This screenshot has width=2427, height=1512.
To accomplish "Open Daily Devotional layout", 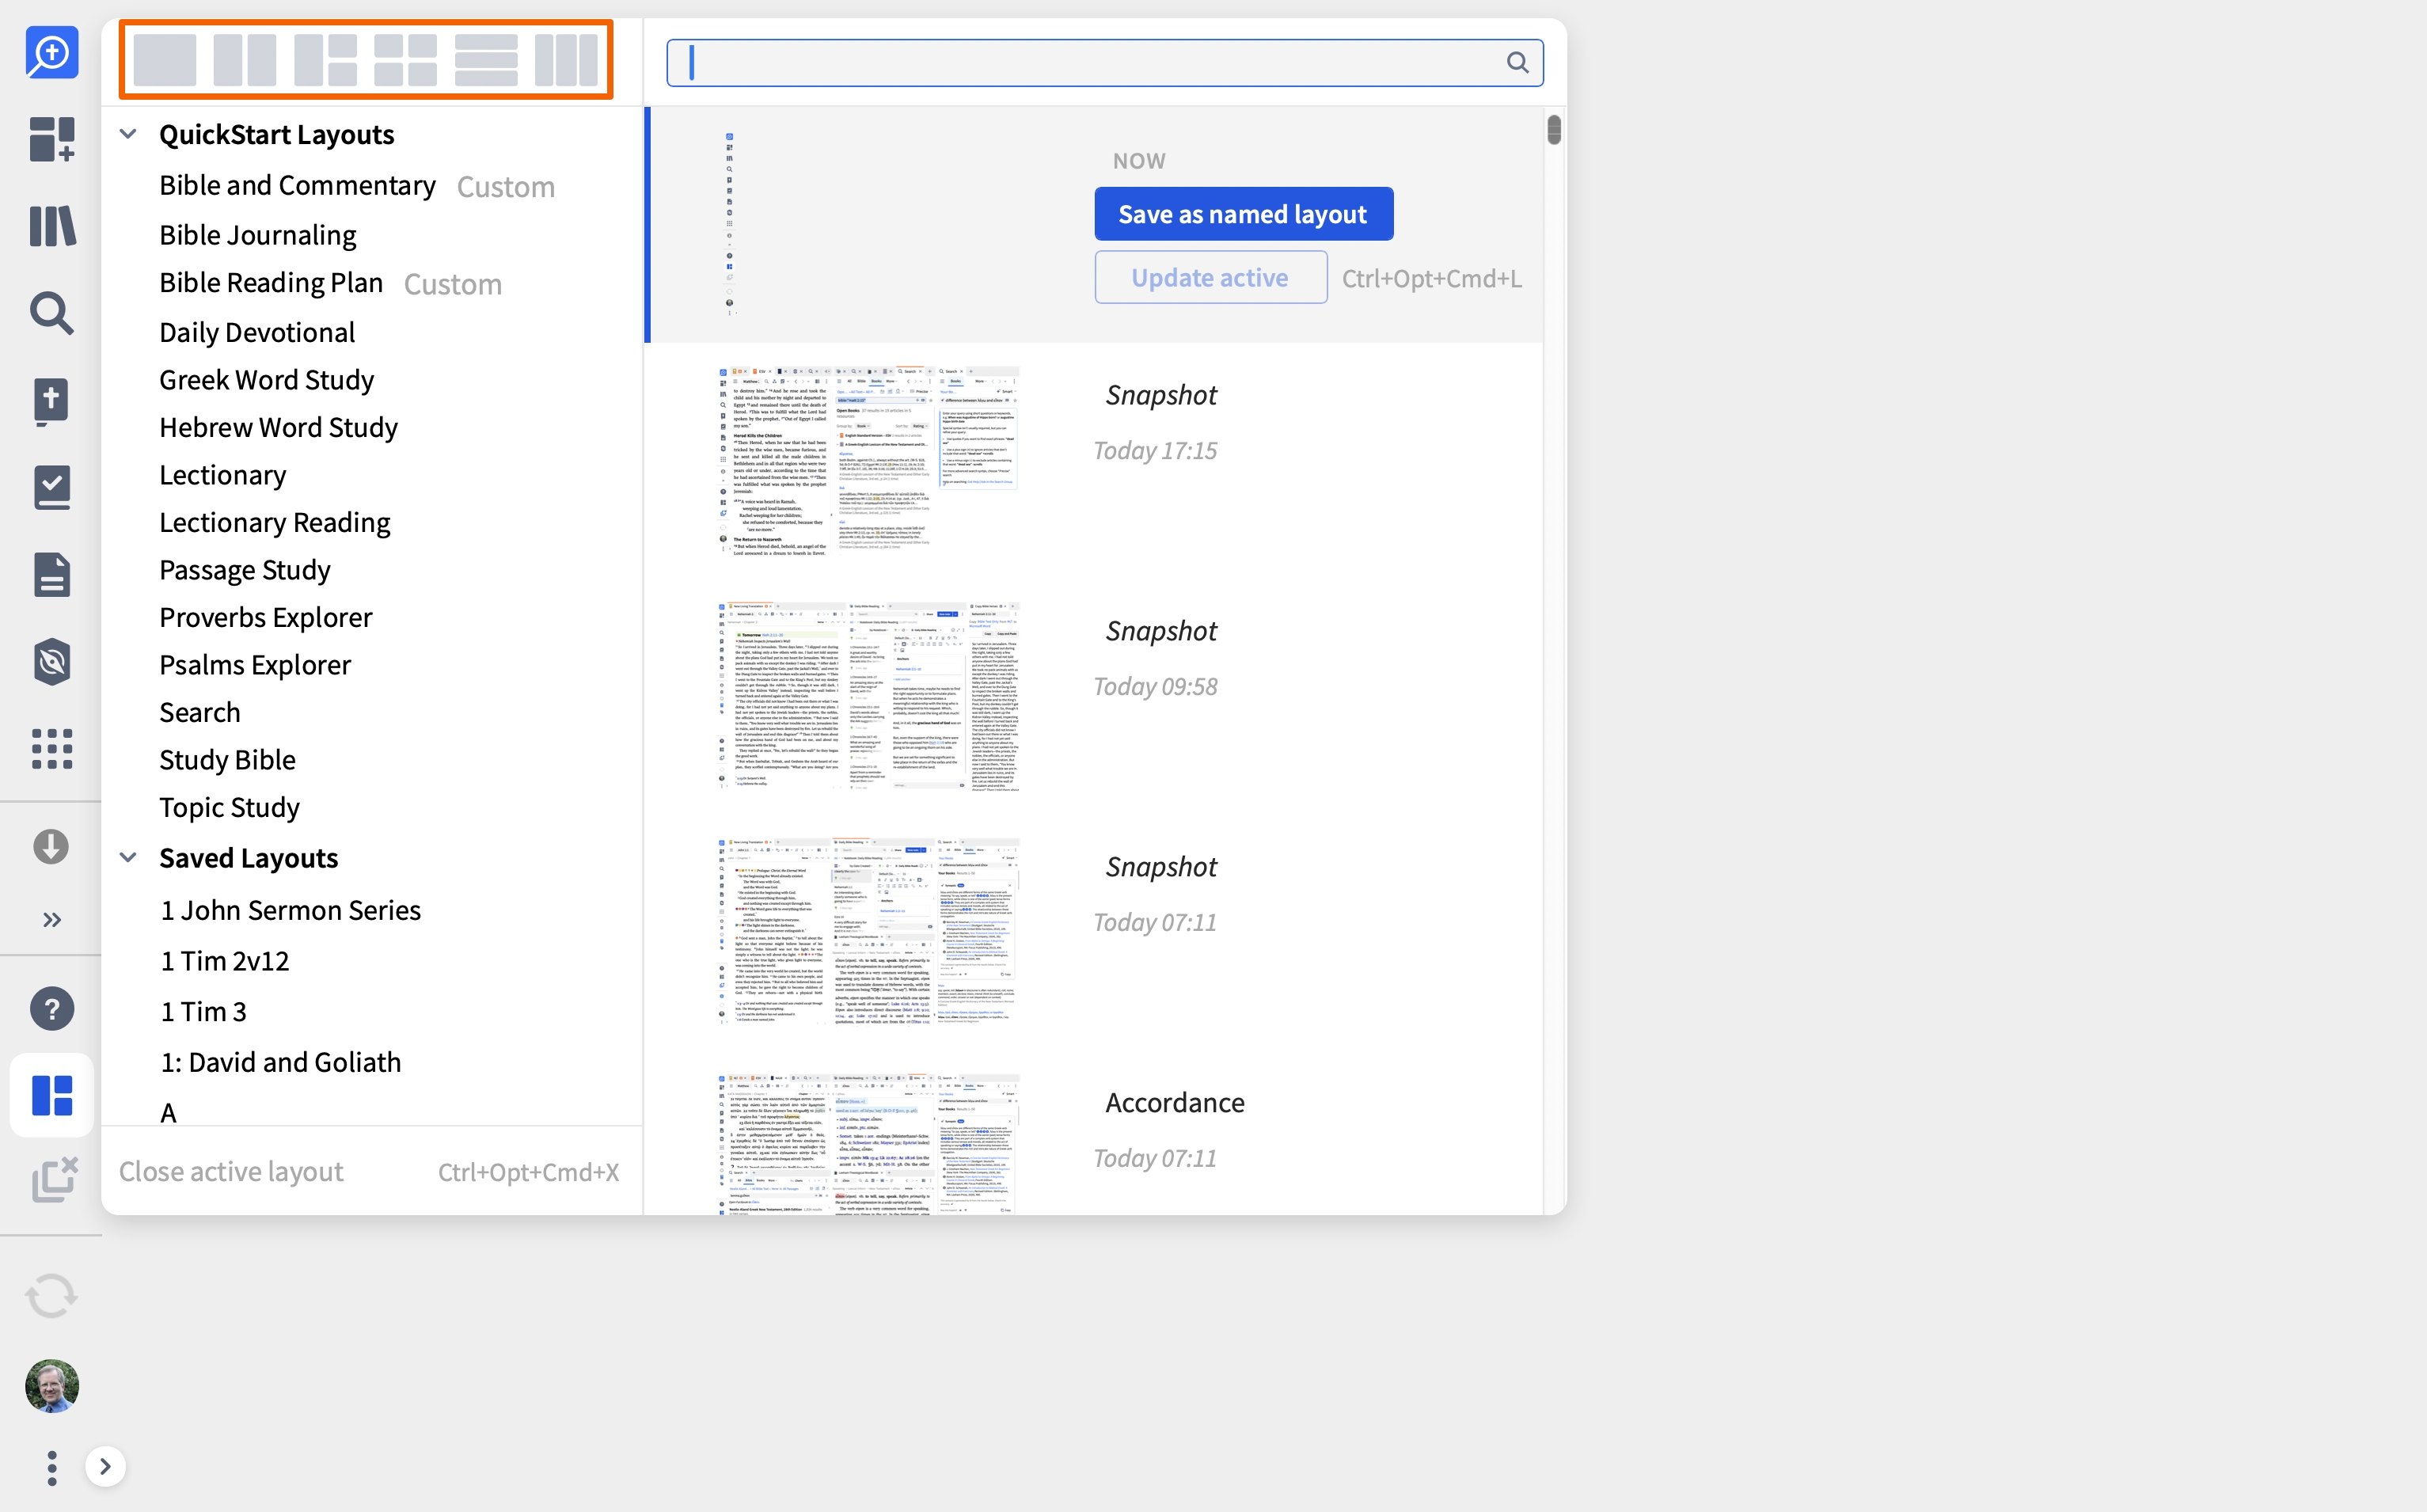I will (x=257, y=332).
